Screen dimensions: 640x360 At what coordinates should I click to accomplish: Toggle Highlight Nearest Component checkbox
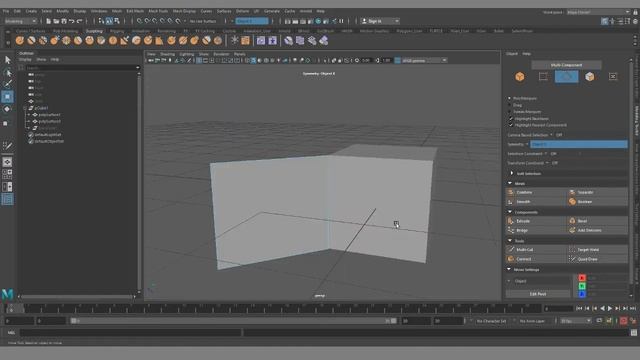point(511,125)
